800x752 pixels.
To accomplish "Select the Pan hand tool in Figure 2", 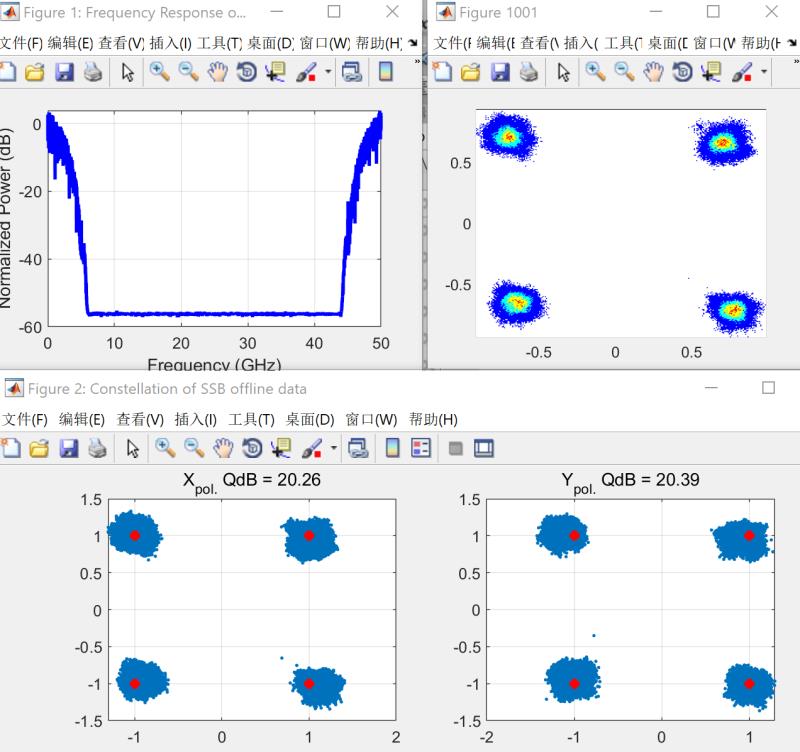I will [222, 449].
